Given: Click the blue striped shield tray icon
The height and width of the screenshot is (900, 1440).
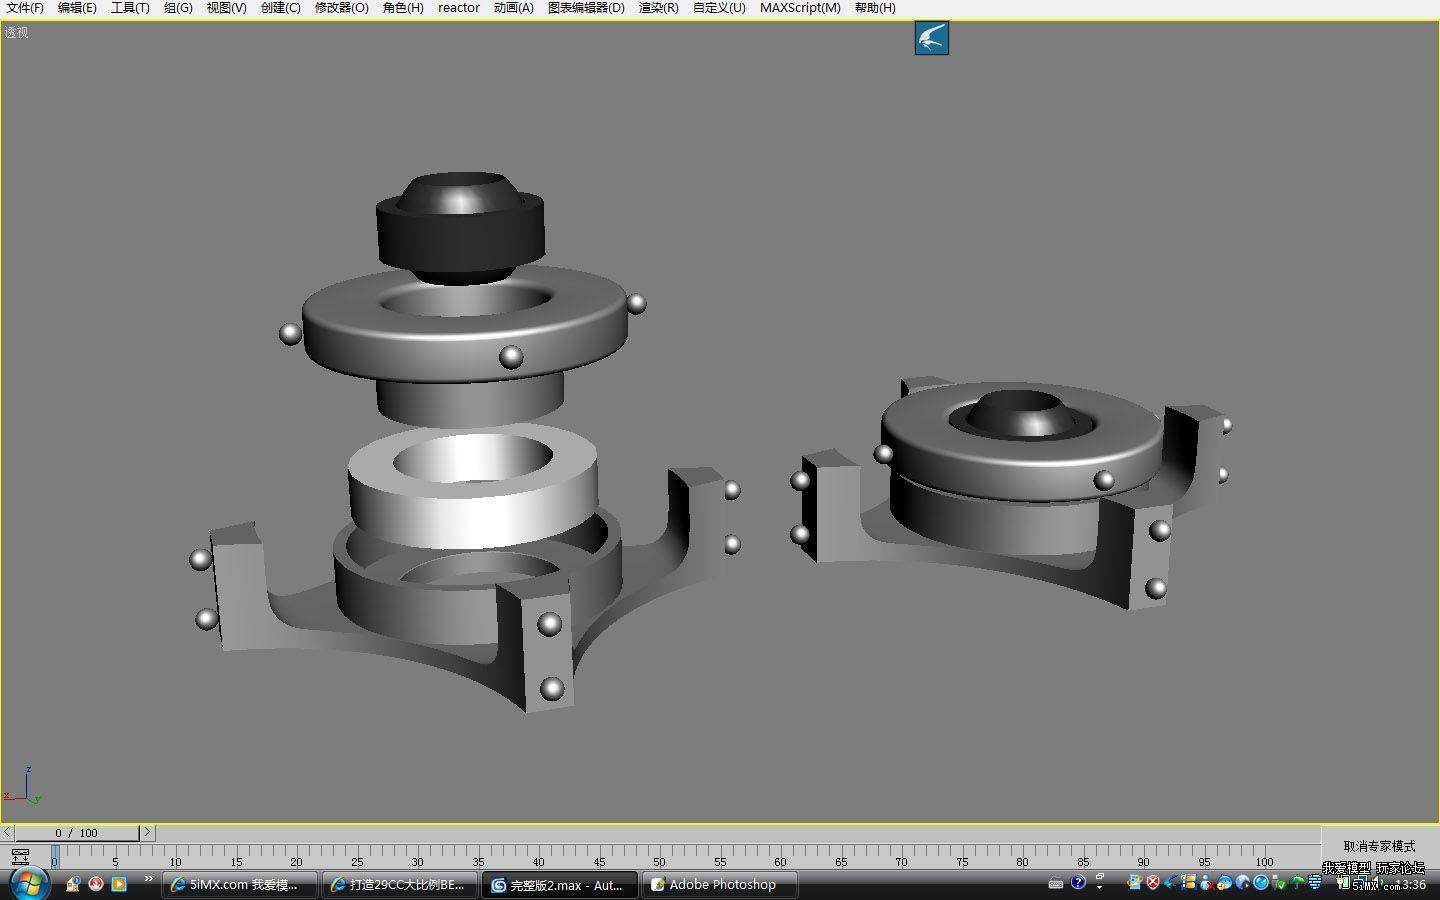Looking at the screenshot, I should [x=1315, y=882].
